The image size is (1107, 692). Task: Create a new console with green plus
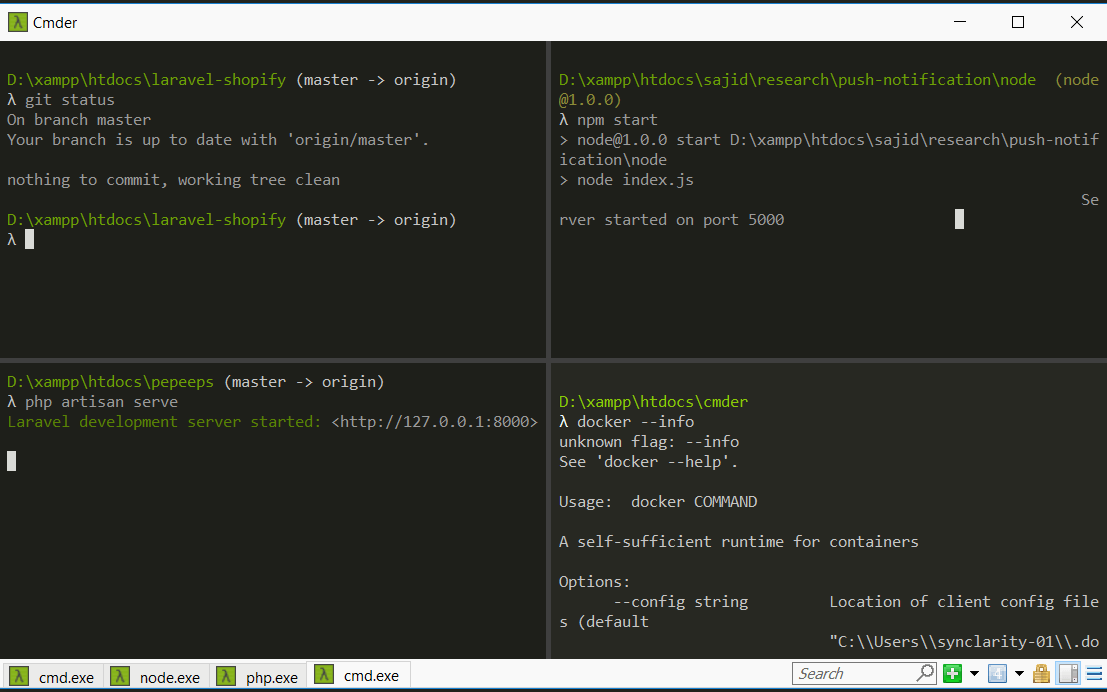click(x=952, y=674)
